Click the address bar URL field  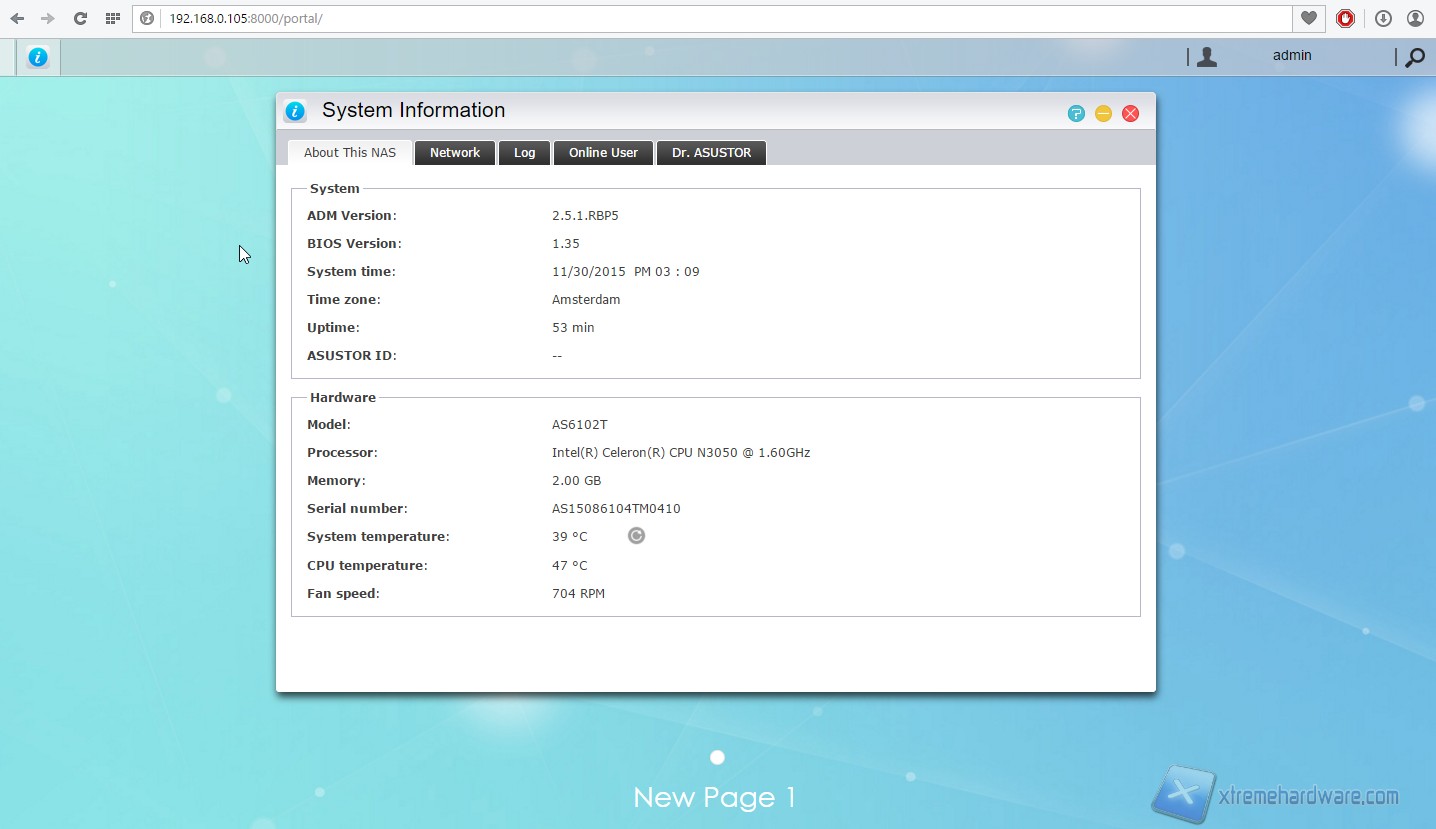(x=700, y=18)
